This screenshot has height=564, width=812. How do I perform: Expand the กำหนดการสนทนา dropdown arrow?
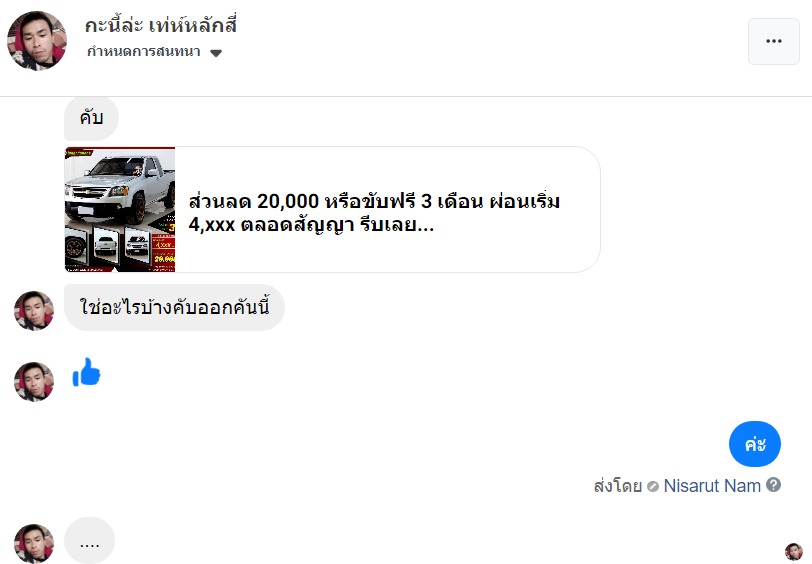coord(216,53)
